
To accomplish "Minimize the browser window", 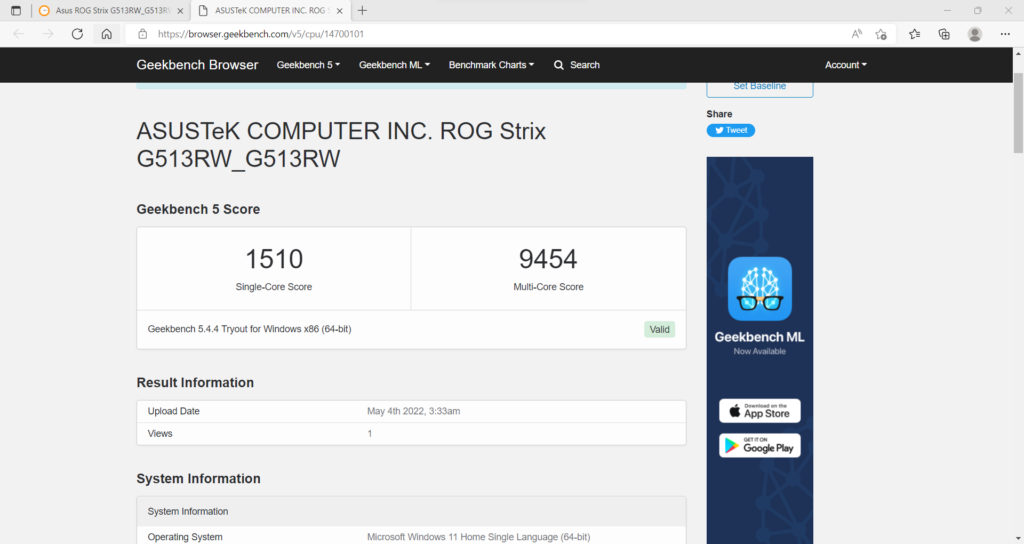I will [x=947, y=10].
